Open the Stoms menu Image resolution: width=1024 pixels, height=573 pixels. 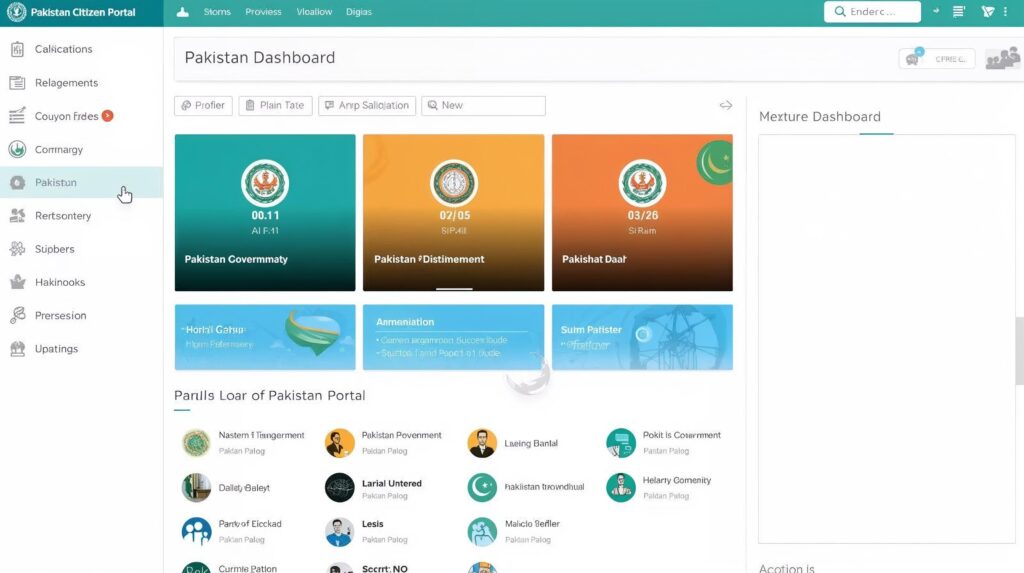coord(217,12)
